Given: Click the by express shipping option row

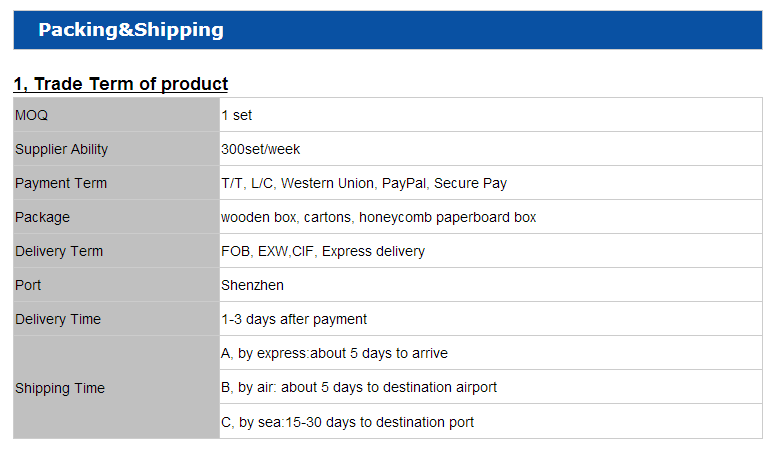Looking at the screenshot, I should coord(334,353).
